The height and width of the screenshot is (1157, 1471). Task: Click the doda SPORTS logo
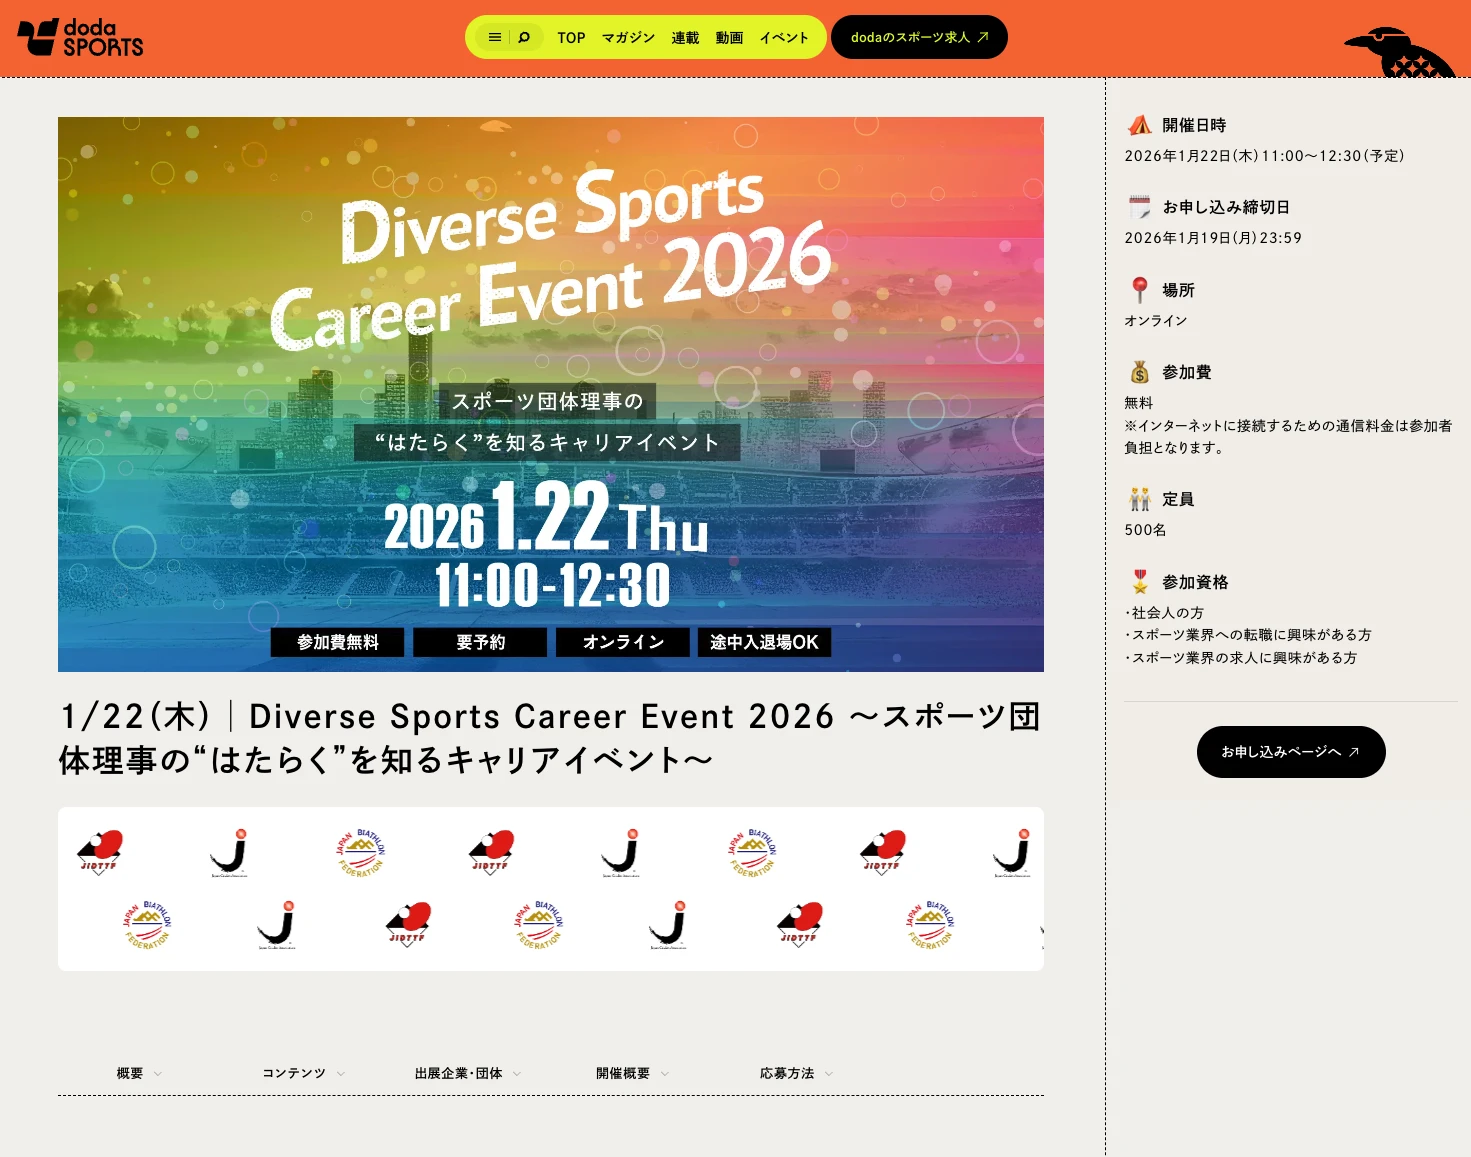pos(81,38)
